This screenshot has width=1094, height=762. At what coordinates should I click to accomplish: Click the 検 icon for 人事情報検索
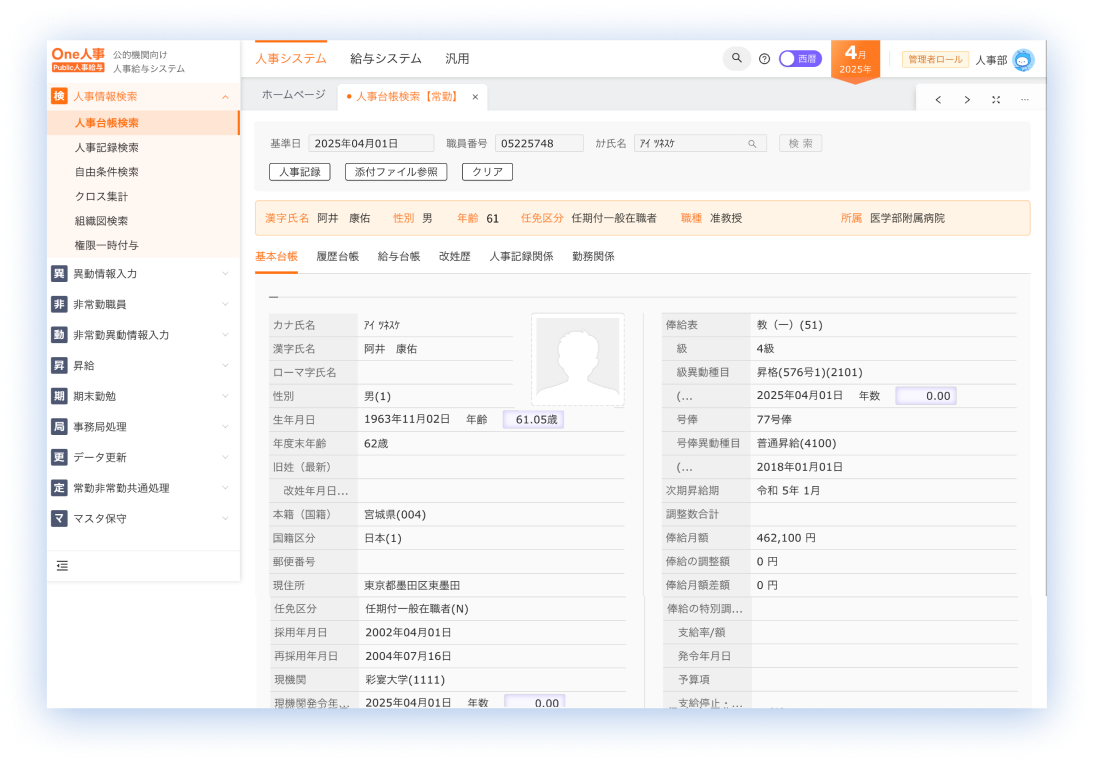coord(59,96)
